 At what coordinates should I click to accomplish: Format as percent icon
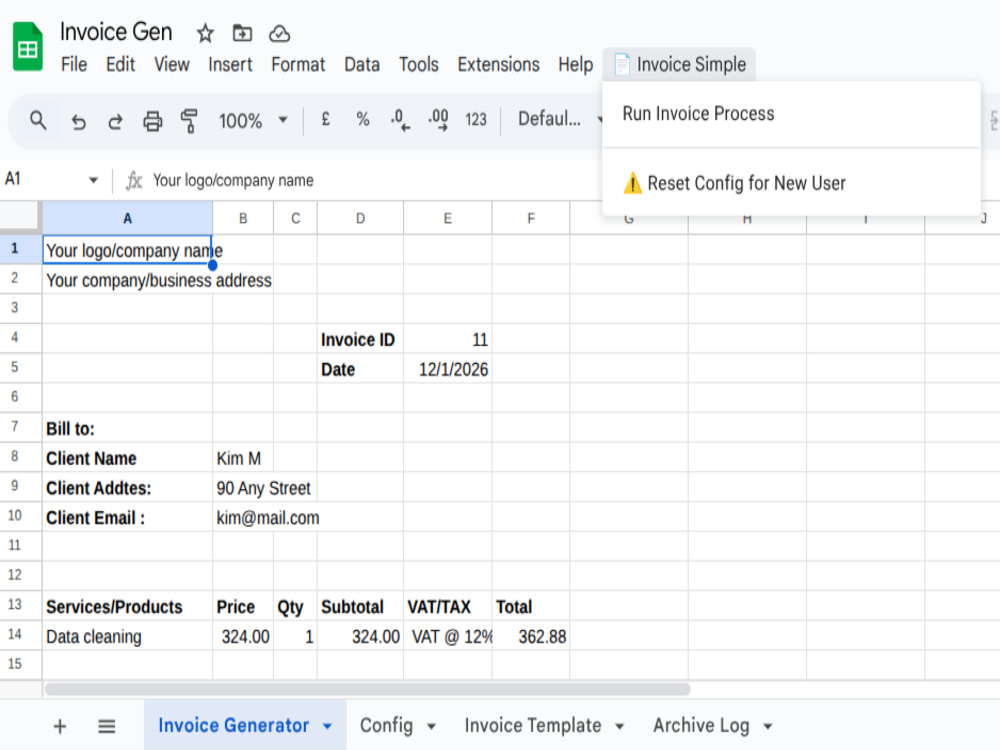363,119
